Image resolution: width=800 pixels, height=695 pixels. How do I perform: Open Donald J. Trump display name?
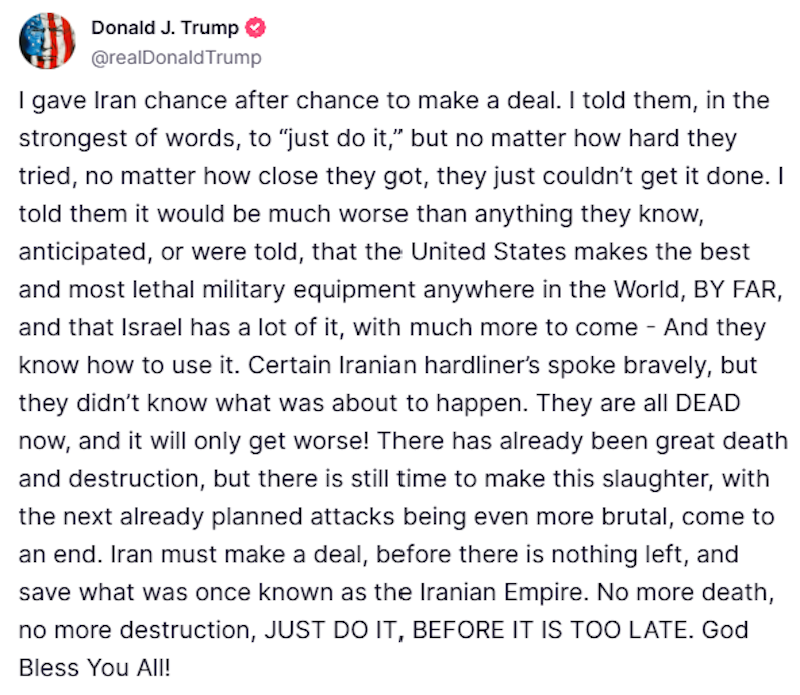point(165,28)
